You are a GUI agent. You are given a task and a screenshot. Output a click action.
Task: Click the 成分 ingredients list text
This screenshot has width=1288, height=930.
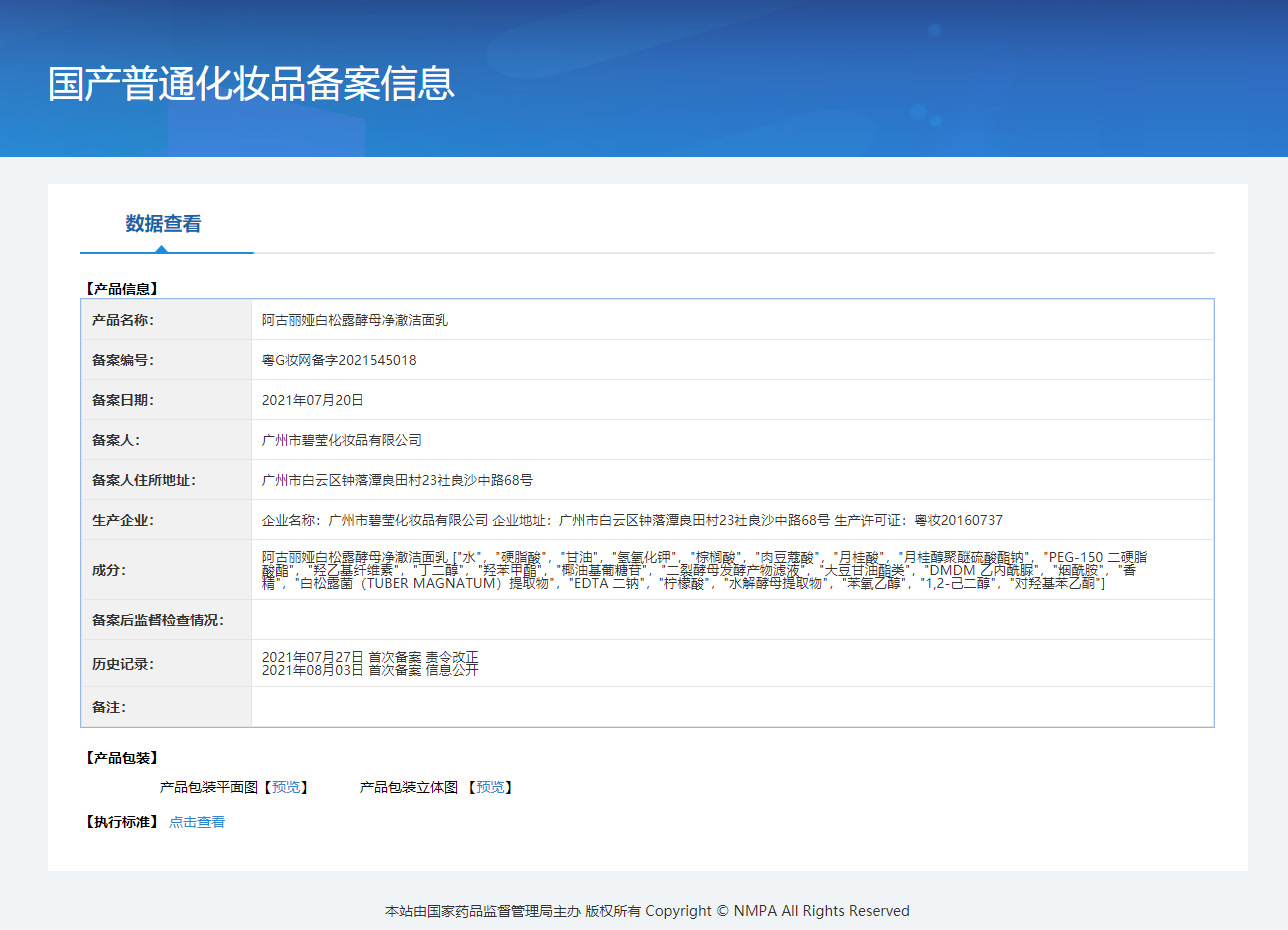700,570
